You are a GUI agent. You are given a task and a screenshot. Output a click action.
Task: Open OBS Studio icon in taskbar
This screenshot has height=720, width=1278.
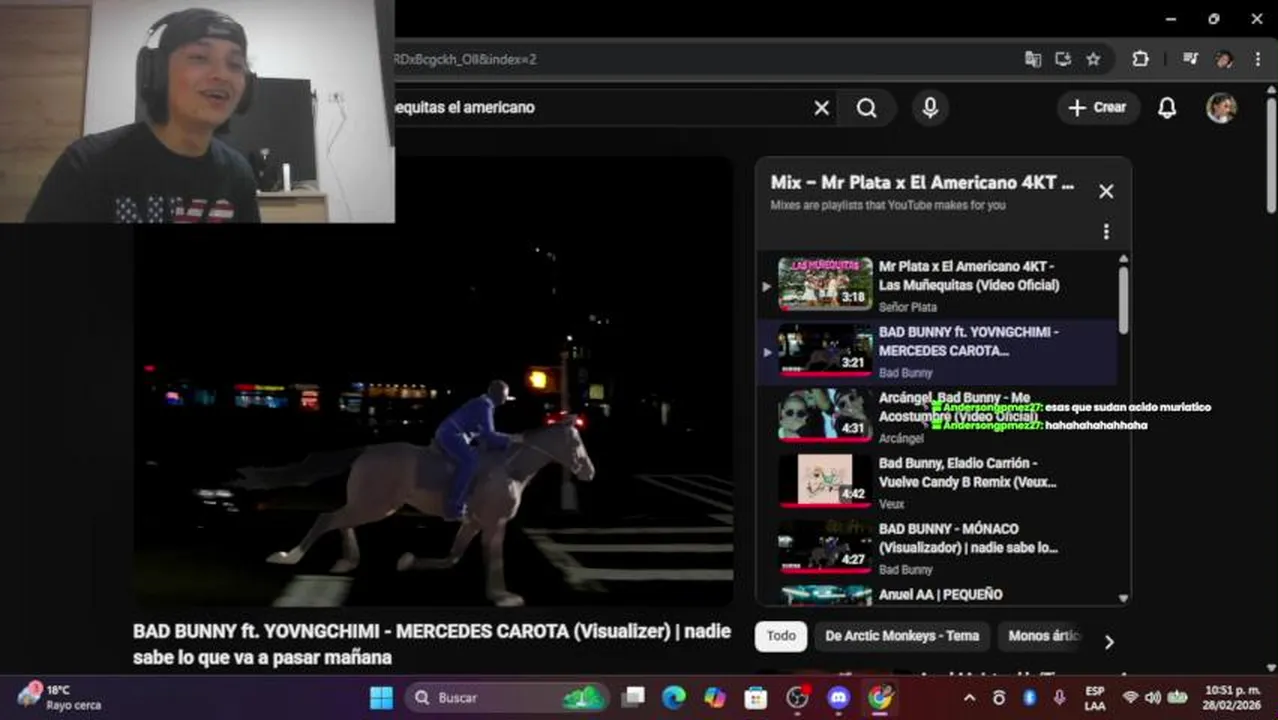click(797, 697)
